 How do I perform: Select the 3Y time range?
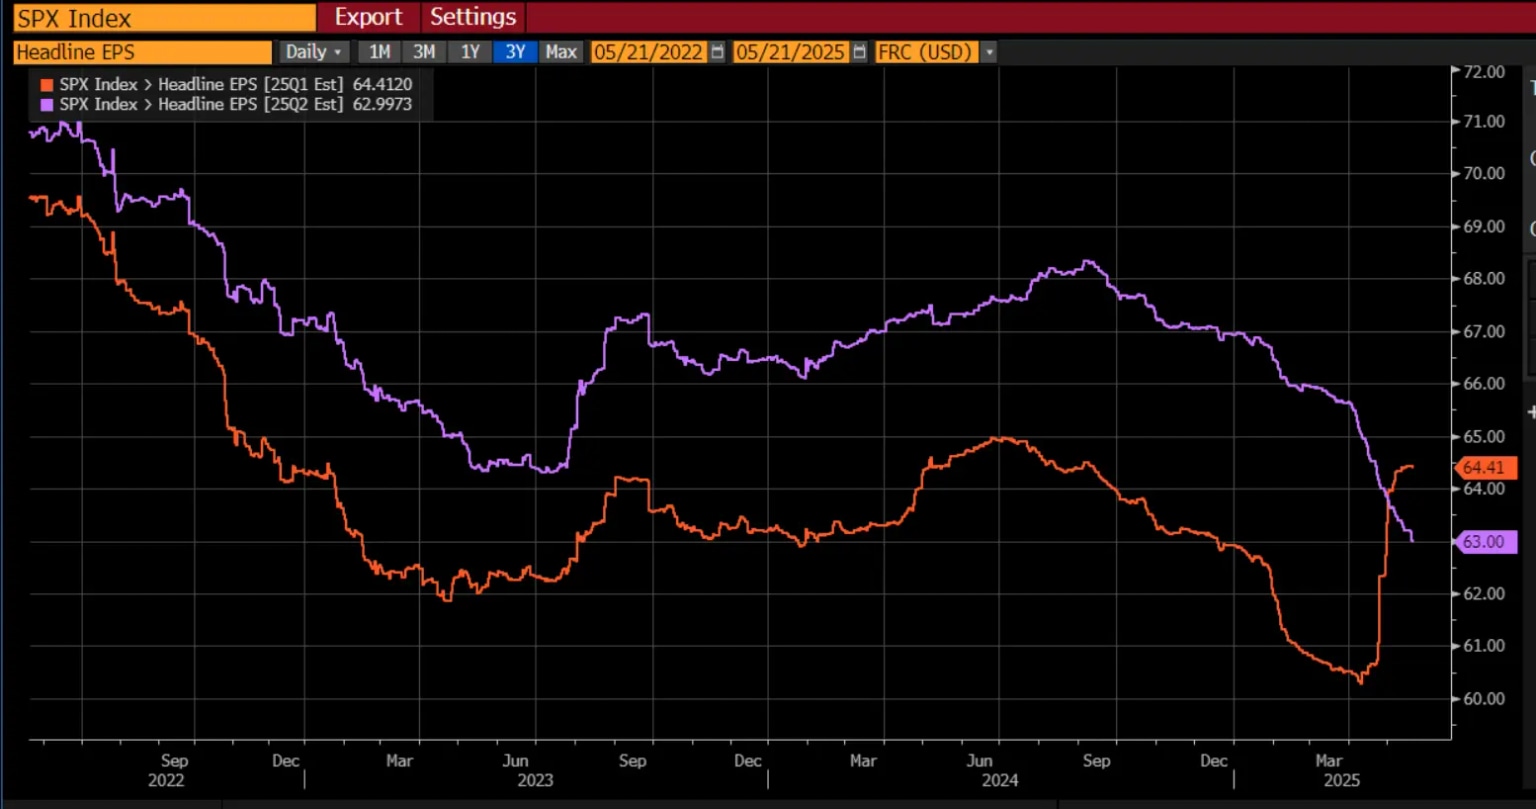[x=515, y=52]
